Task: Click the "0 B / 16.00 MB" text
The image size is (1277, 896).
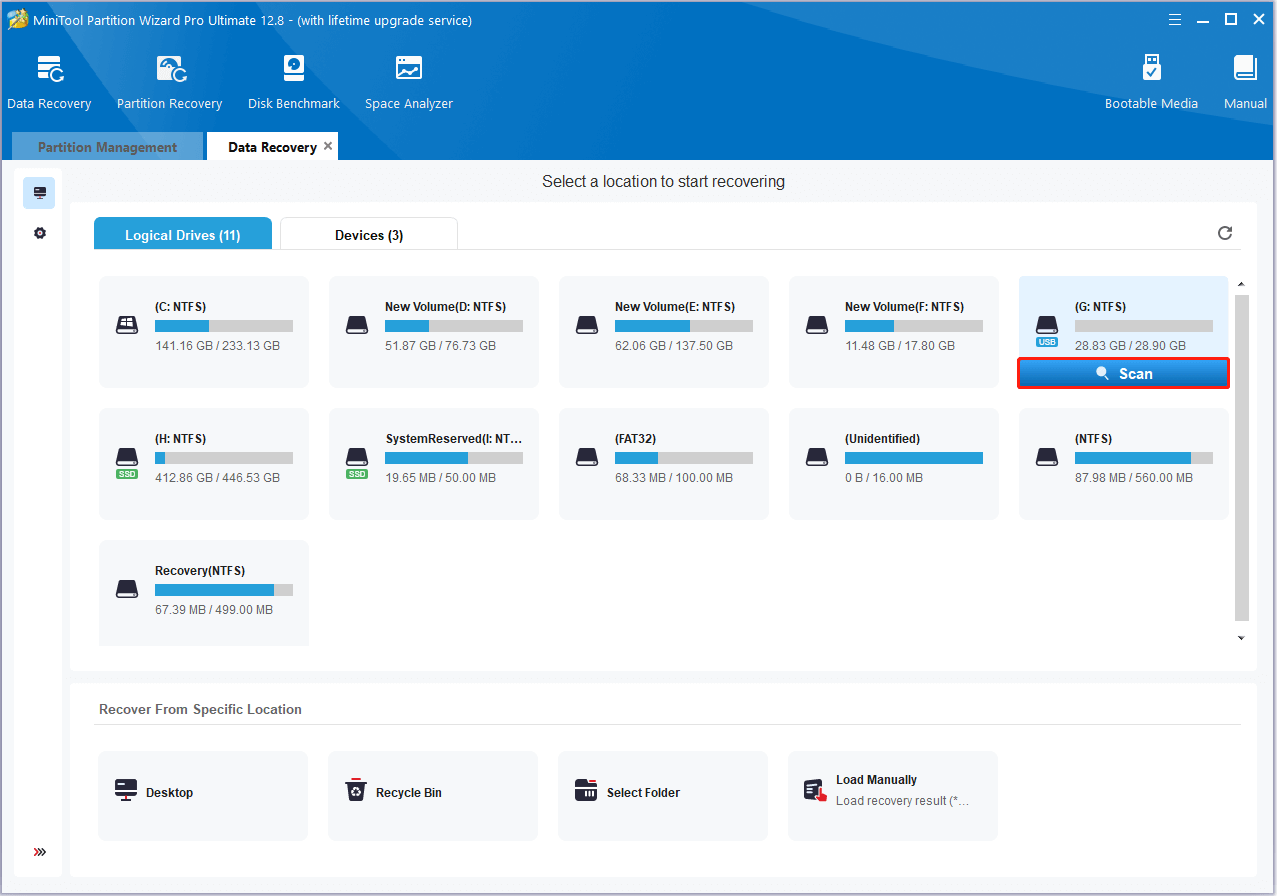Action: tap(884, 478)
